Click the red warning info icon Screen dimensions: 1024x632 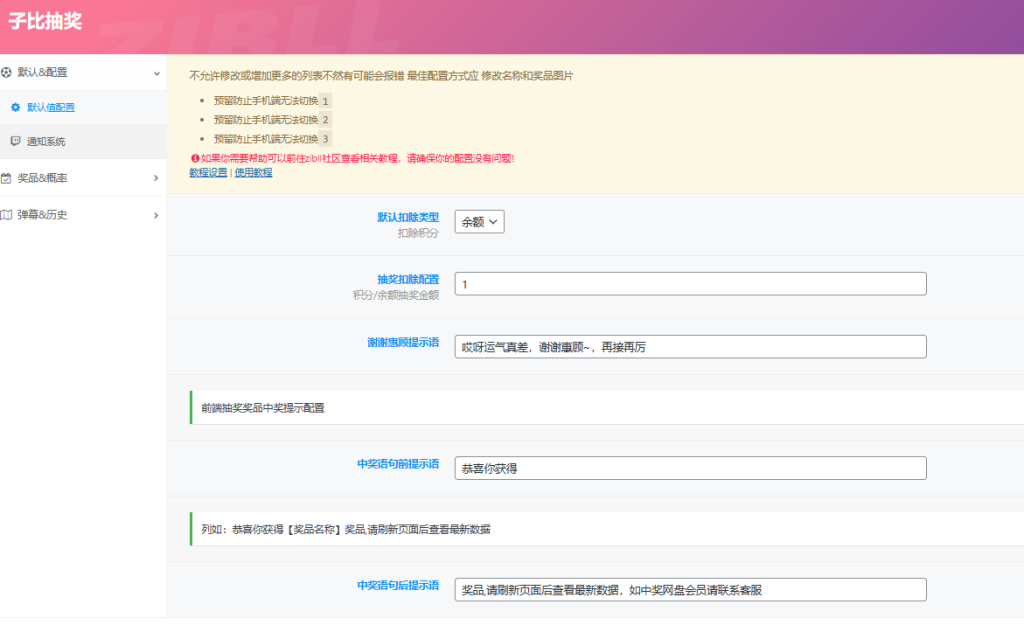point(193,158)
